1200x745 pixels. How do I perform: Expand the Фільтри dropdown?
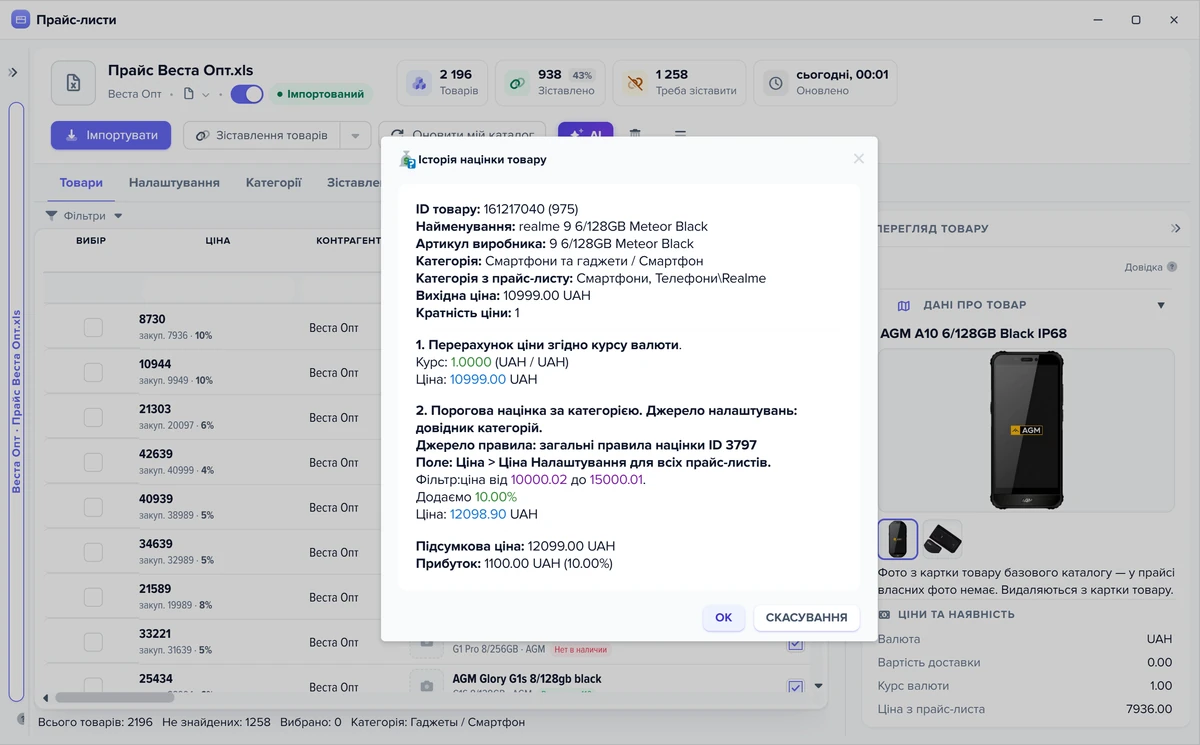pos(118,216)
